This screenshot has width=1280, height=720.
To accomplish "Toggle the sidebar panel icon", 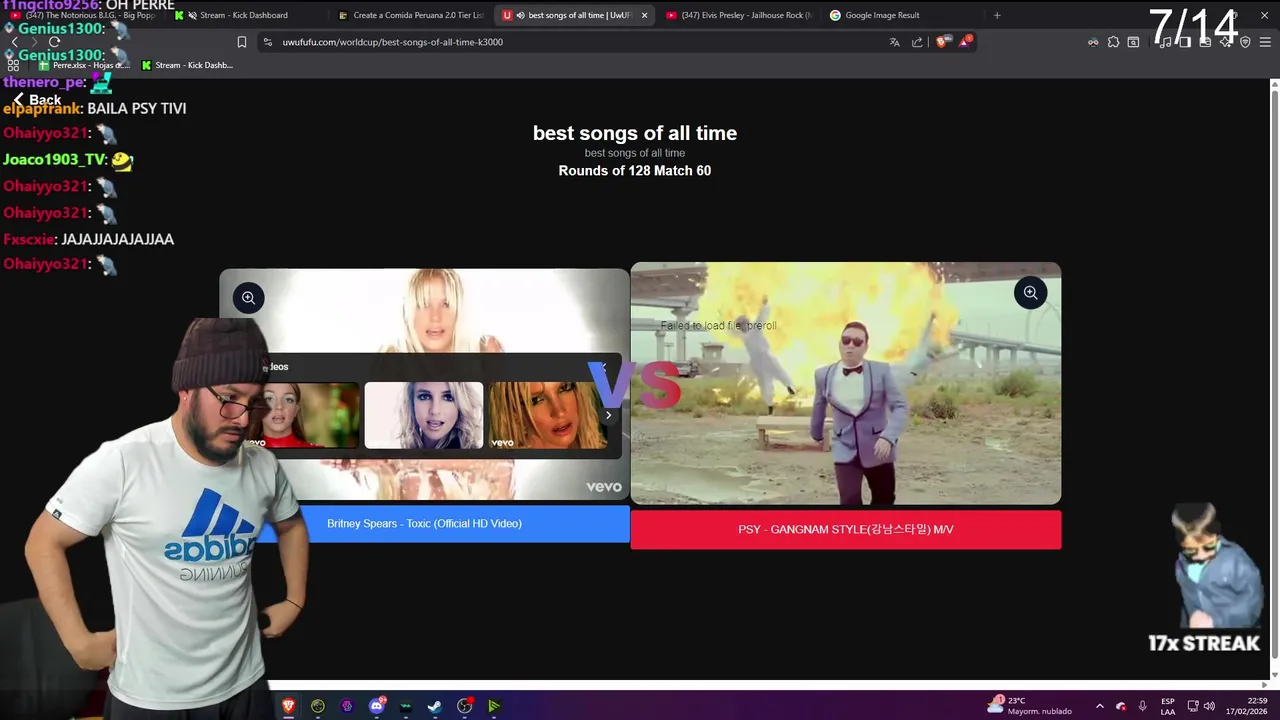I will (1185, 42).
